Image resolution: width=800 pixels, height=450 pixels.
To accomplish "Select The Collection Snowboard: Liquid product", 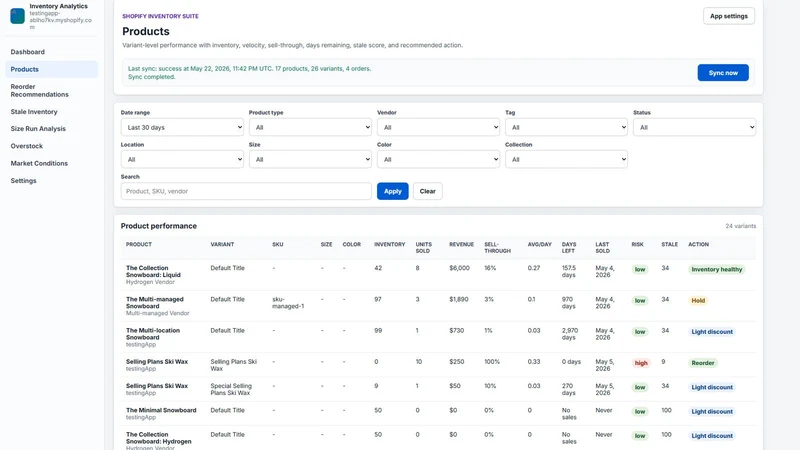I will point(153,271).
